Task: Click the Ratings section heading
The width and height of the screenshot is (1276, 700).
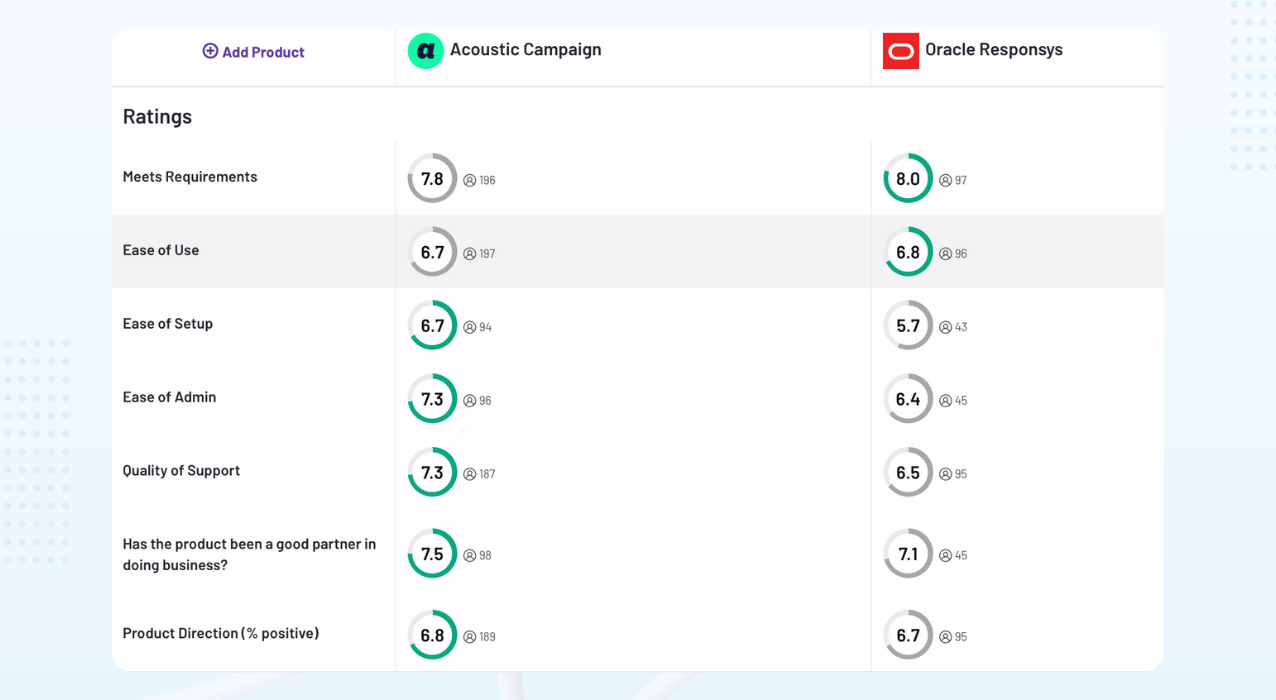Action: coord(157,116)
